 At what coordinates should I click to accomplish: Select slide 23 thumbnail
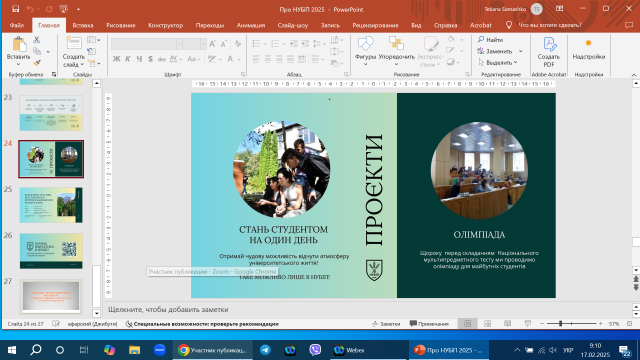pos(51,113)
